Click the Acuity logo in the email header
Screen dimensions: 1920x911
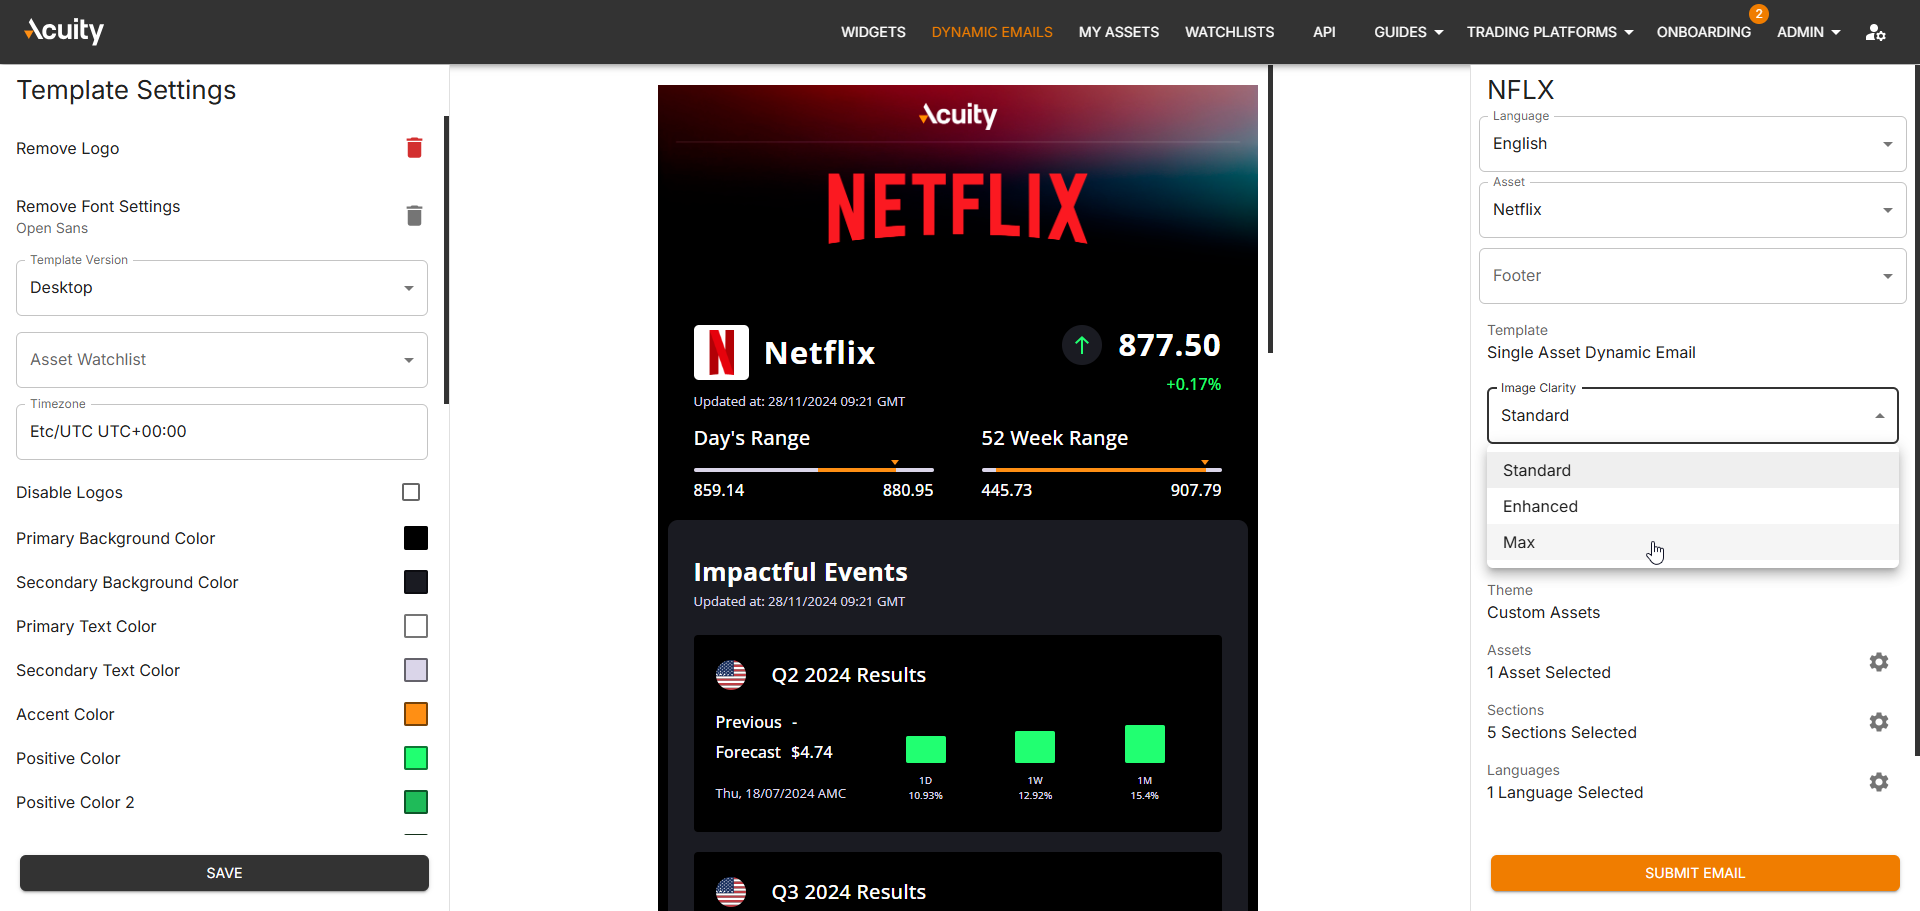coord(958,115)
